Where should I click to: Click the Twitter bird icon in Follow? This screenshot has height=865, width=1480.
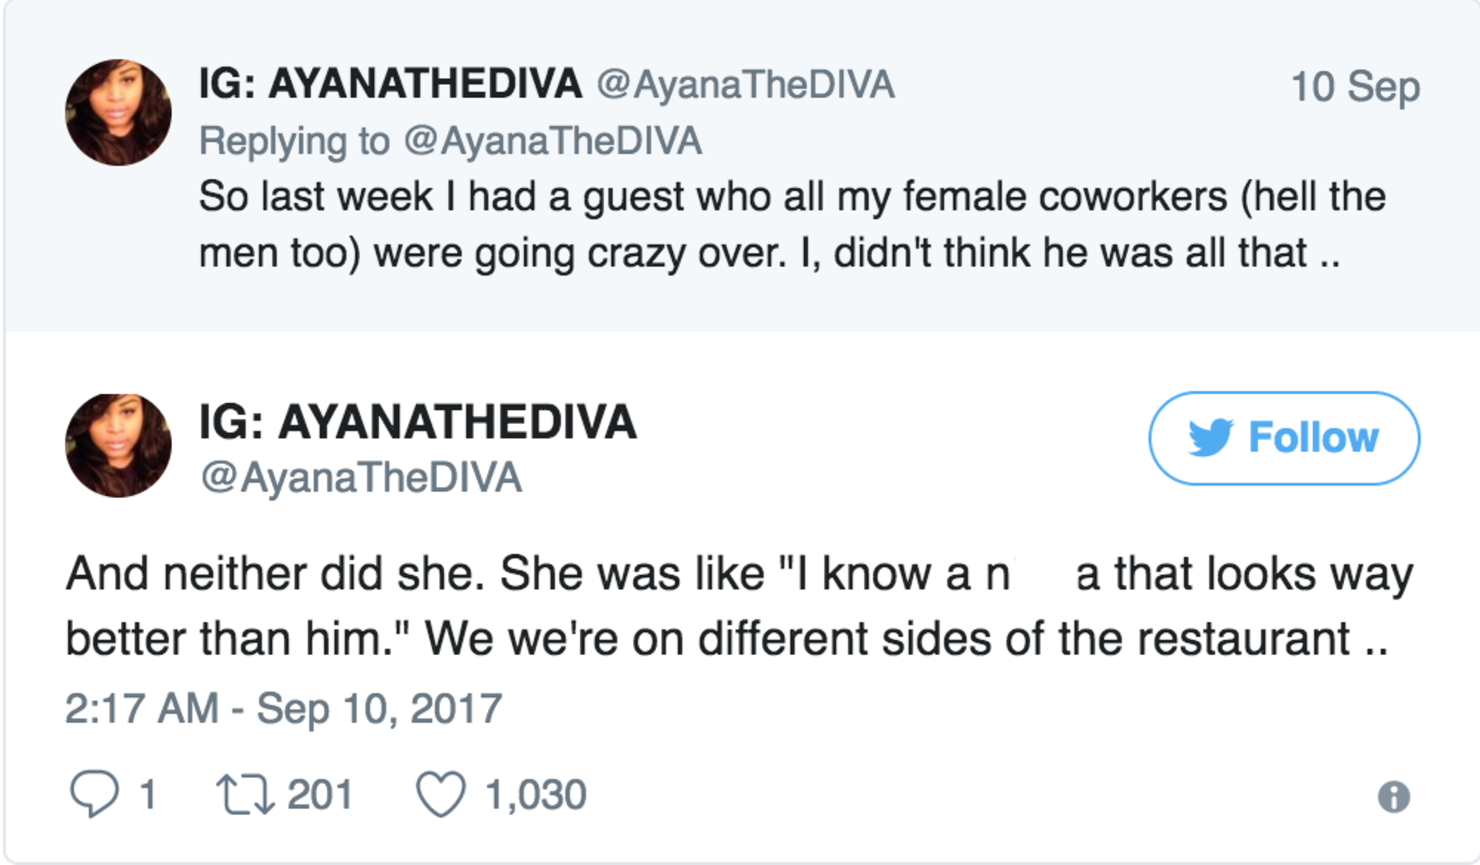pos(1211,438)
